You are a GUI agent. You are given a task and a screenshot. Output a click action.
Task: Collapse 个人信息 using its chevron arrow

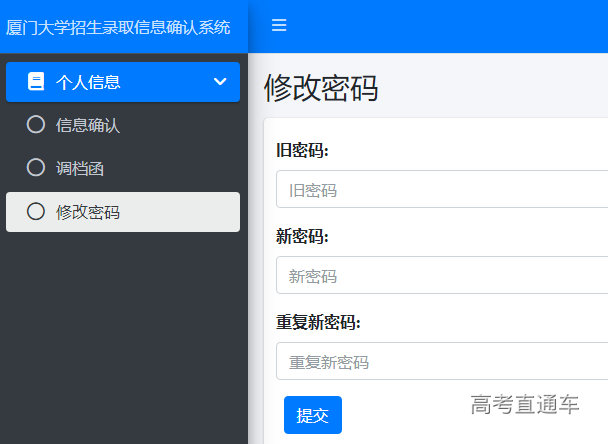[220, 82]
